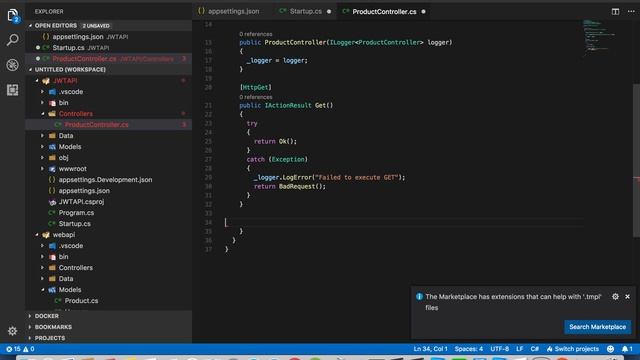The height and width of the screenshot is (360, 640).
Task: Click Ln 34, Col 1 status item
Action: tap(430, 349)
